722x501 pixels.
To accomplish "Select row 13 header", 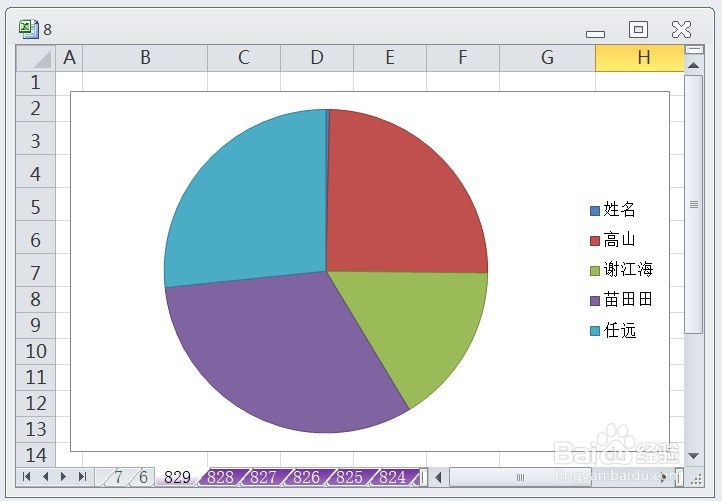I will tap(35, 430).
